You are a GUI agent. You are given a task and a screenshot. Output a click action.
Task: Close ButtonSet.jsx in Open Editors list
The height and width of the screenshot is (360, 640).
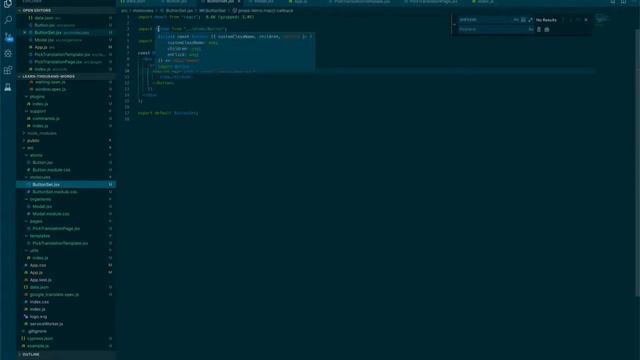tap(25, 33)
